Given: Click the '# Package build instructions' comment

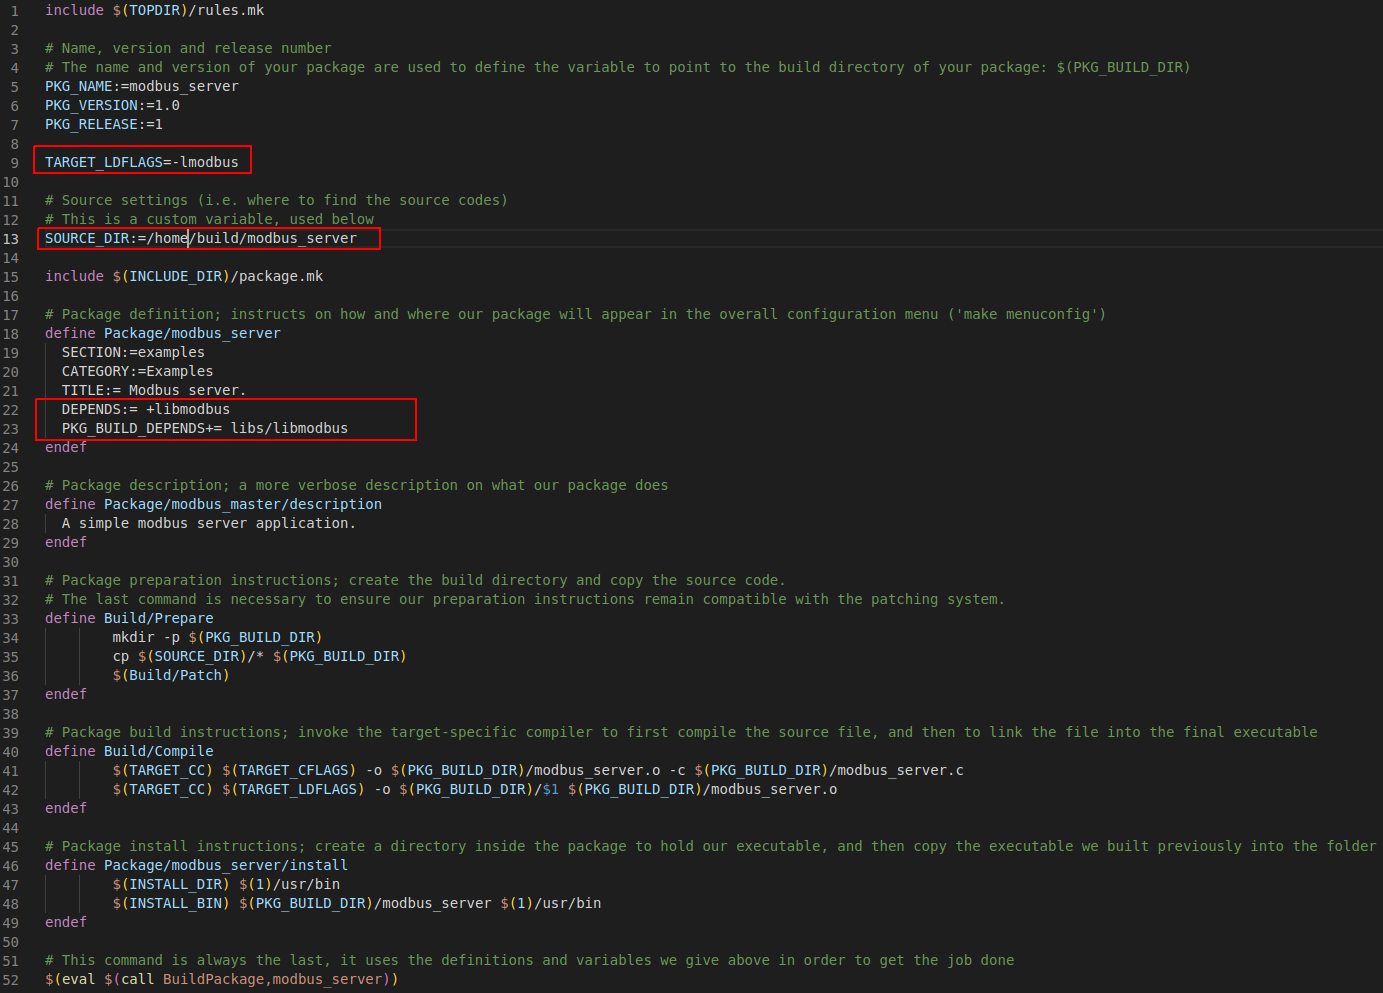Looking at the screenshot, I should 681,732.
